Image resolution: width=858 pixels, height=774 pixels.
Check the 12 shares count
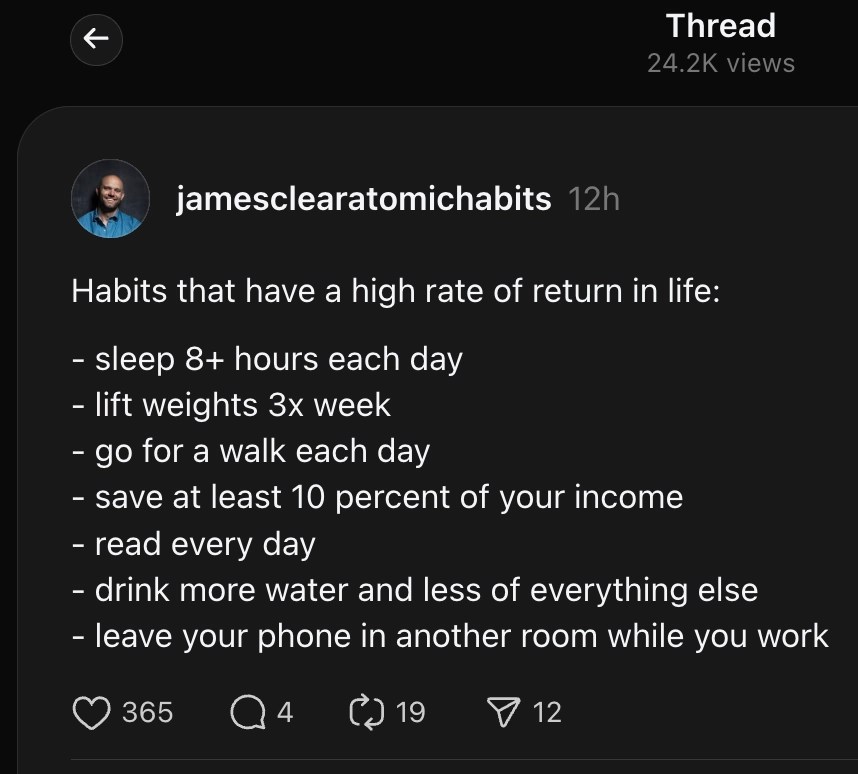(549, 712)
